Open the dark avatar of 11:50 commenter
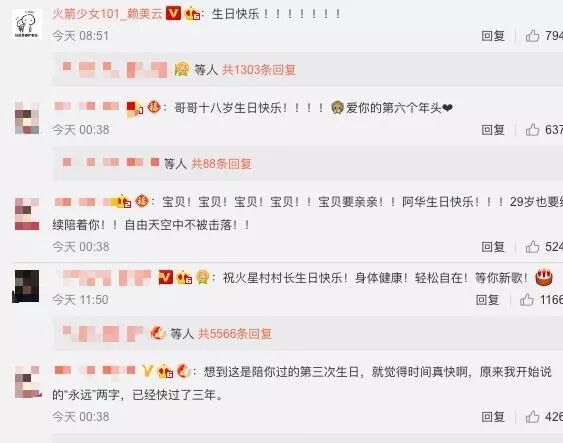This screenshot has width=563, height=443. [x=26, y=286]
